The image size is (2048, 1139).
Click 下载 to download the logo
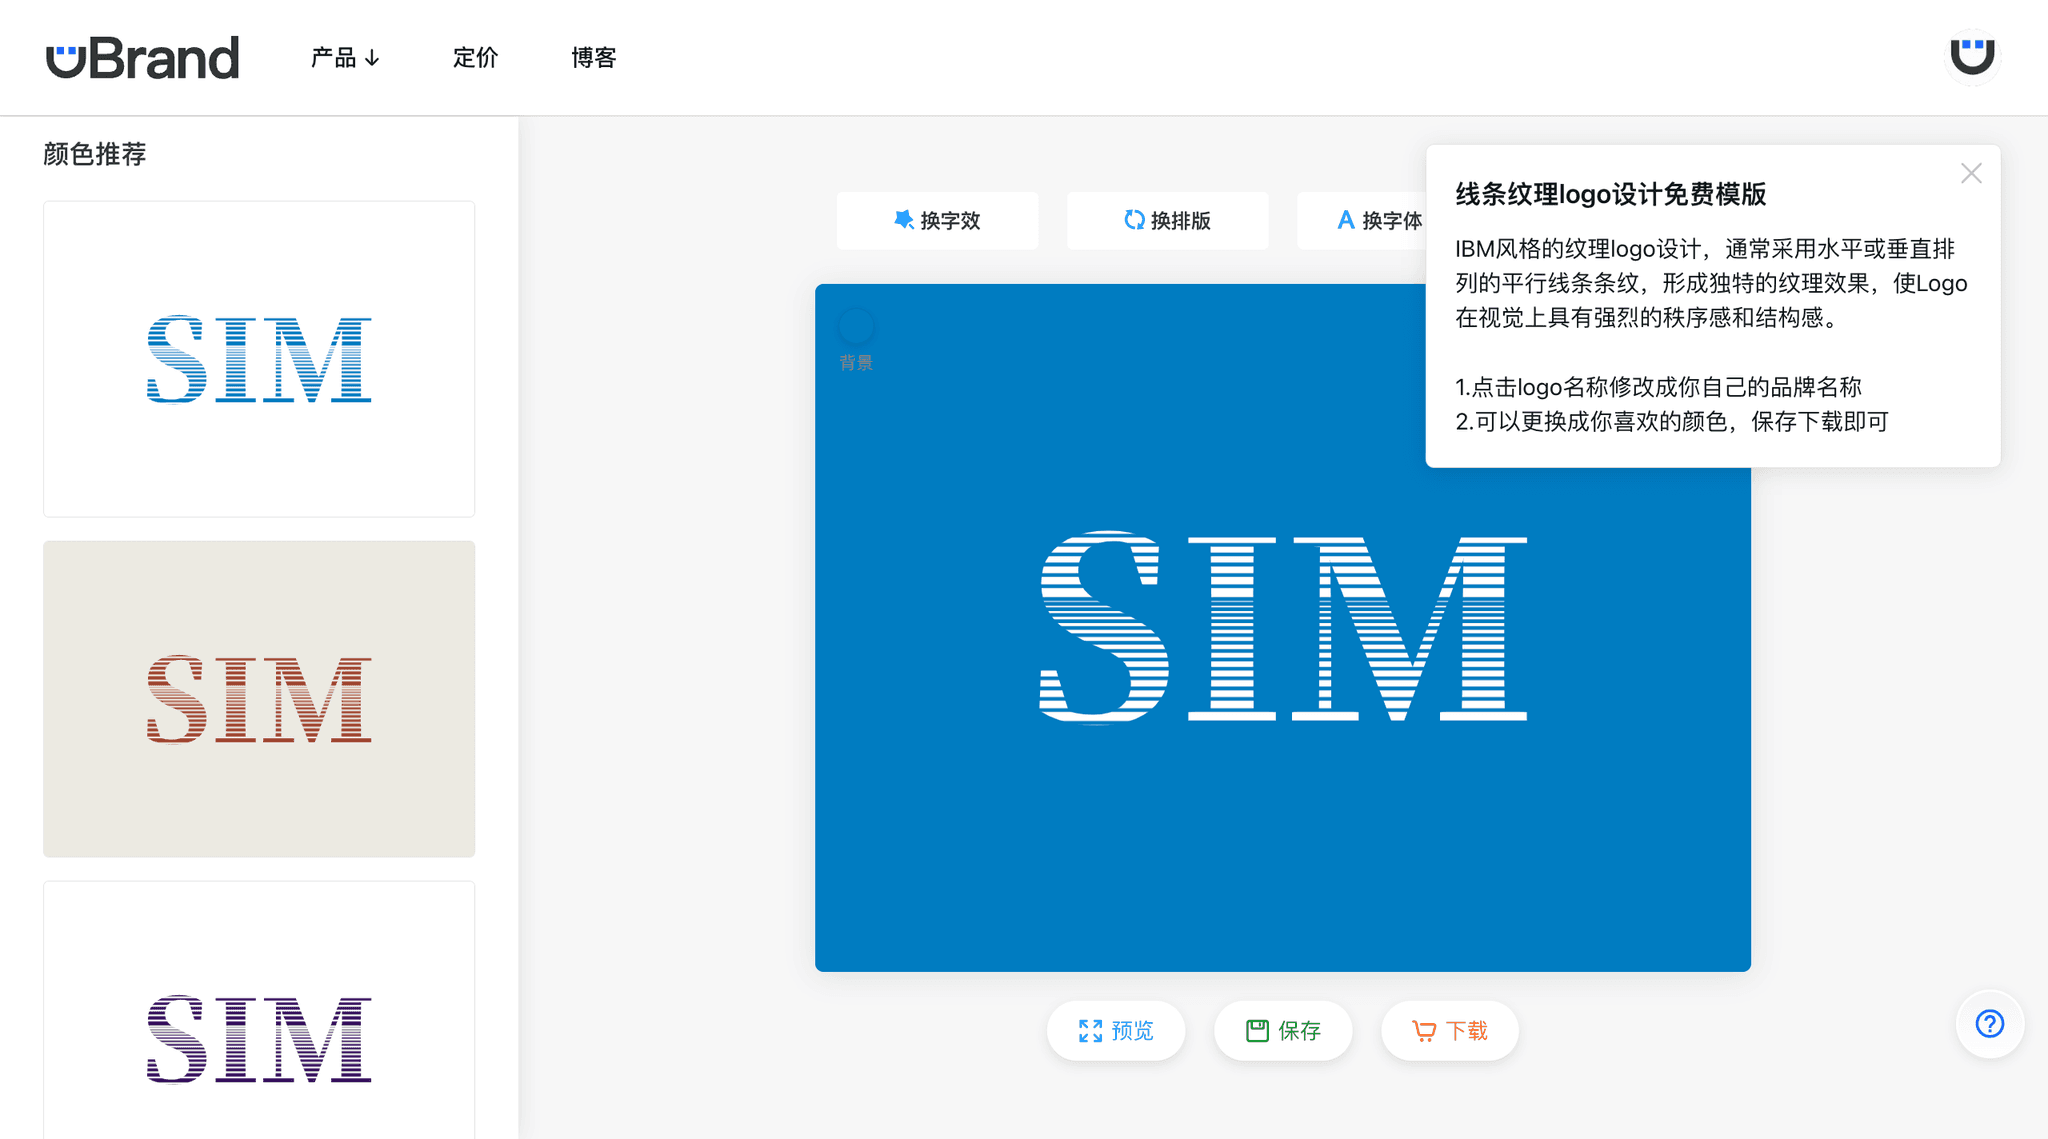(x=1449, y=1030)
